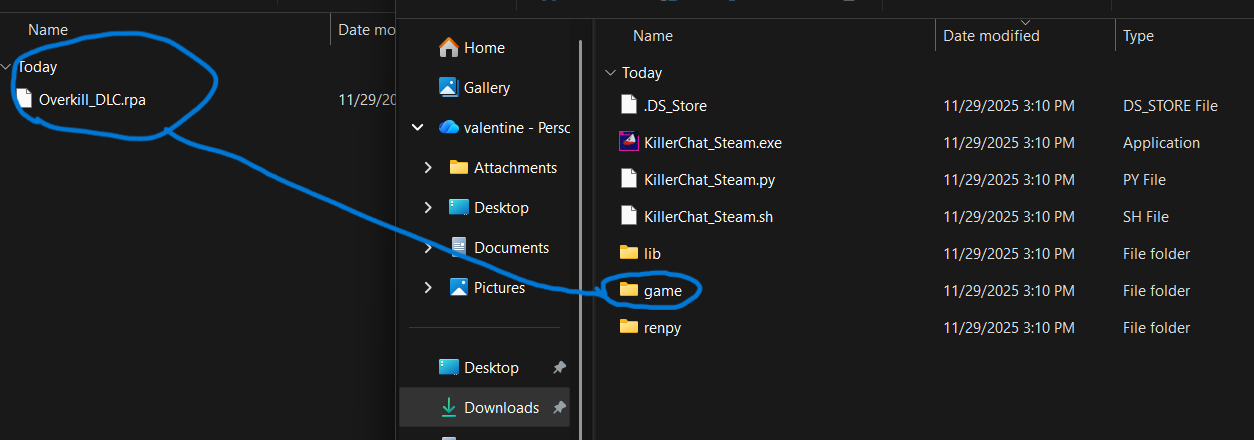This screenshot has width=1254, height=440.
Task: Sort by the Type column header
Action: click(x=1138, y=36)
